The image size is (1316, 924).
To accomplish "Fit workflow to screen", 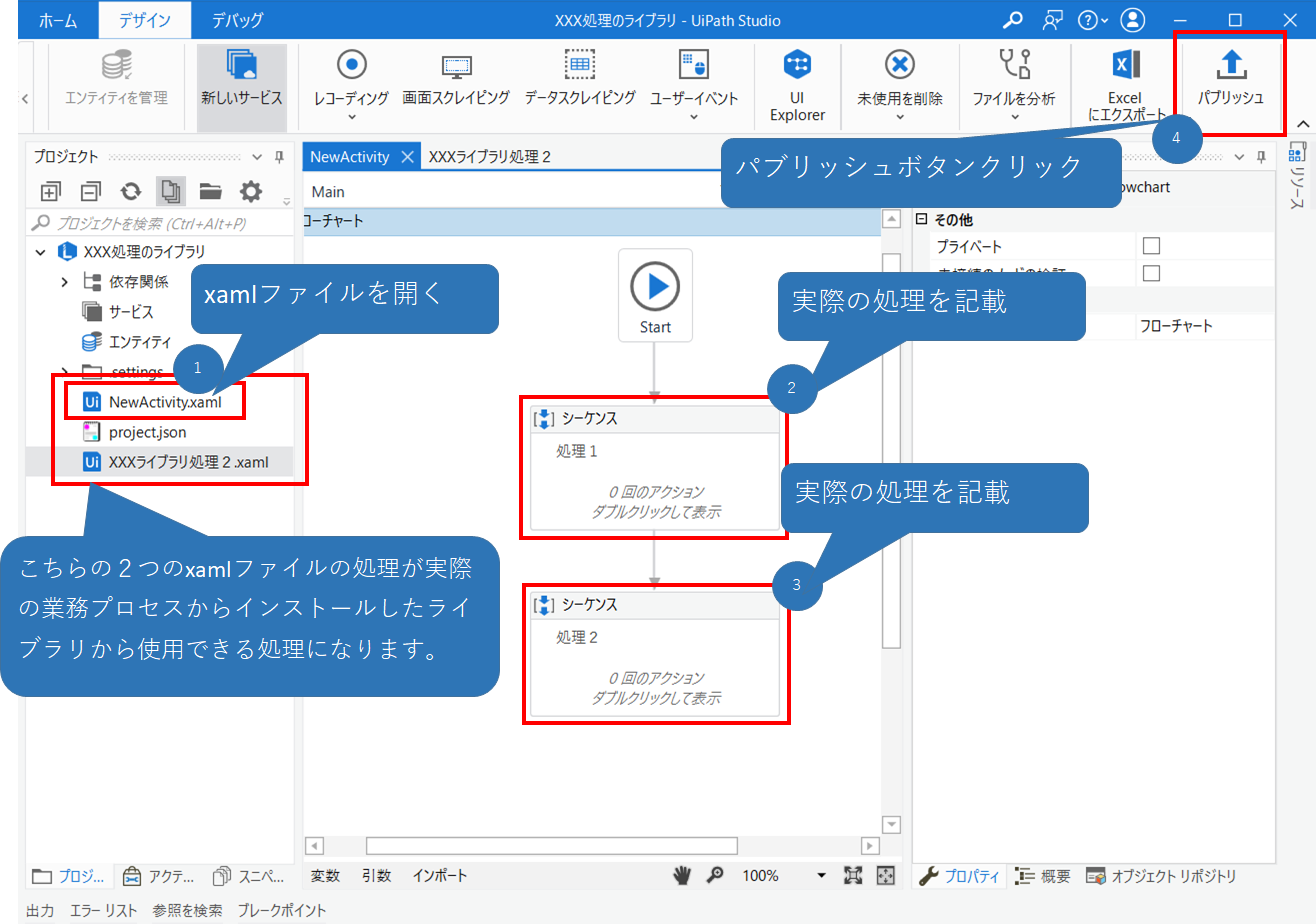I will 853,875.
